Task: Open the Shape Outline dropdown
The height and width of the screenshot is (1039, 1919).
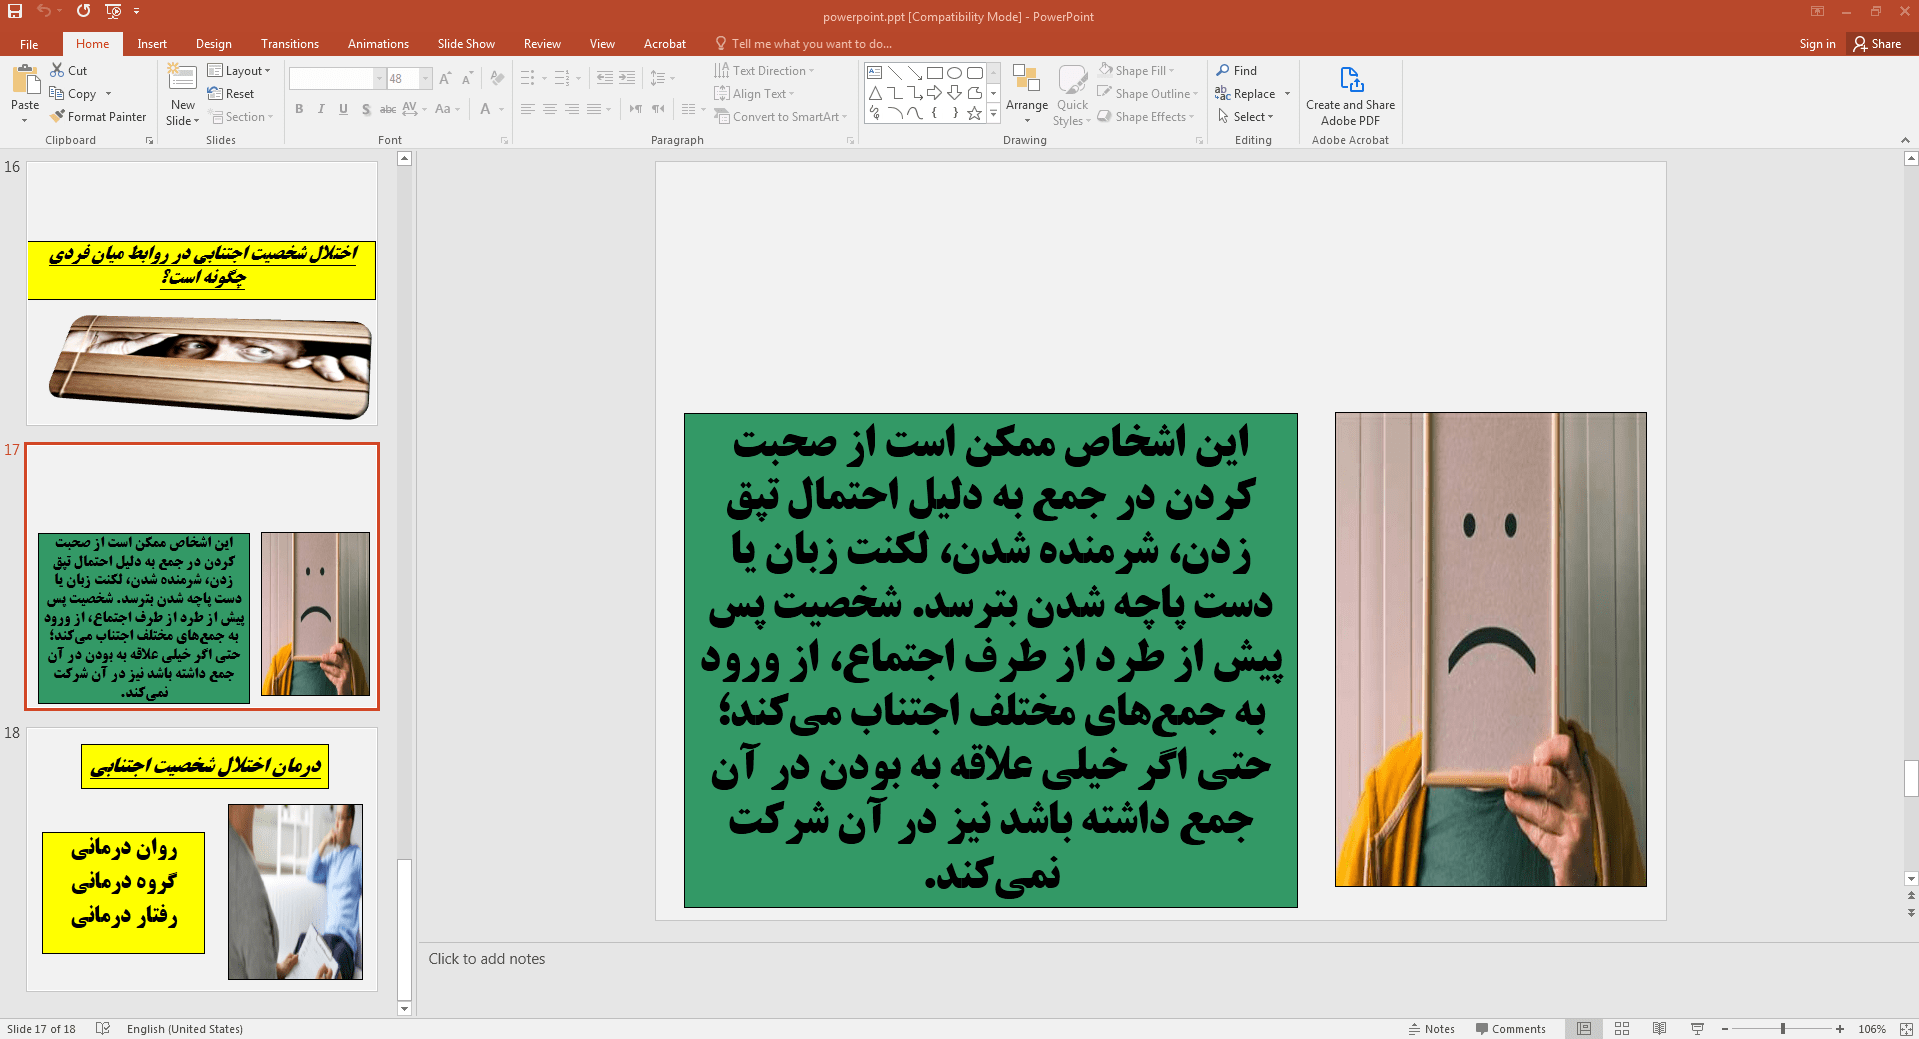Action: 1147,94
